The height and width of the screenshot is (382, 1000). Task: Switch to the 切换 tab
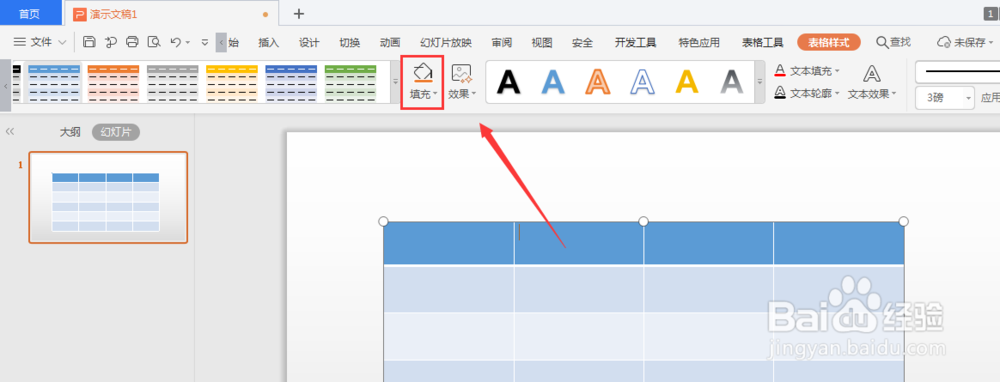point(349,43)
